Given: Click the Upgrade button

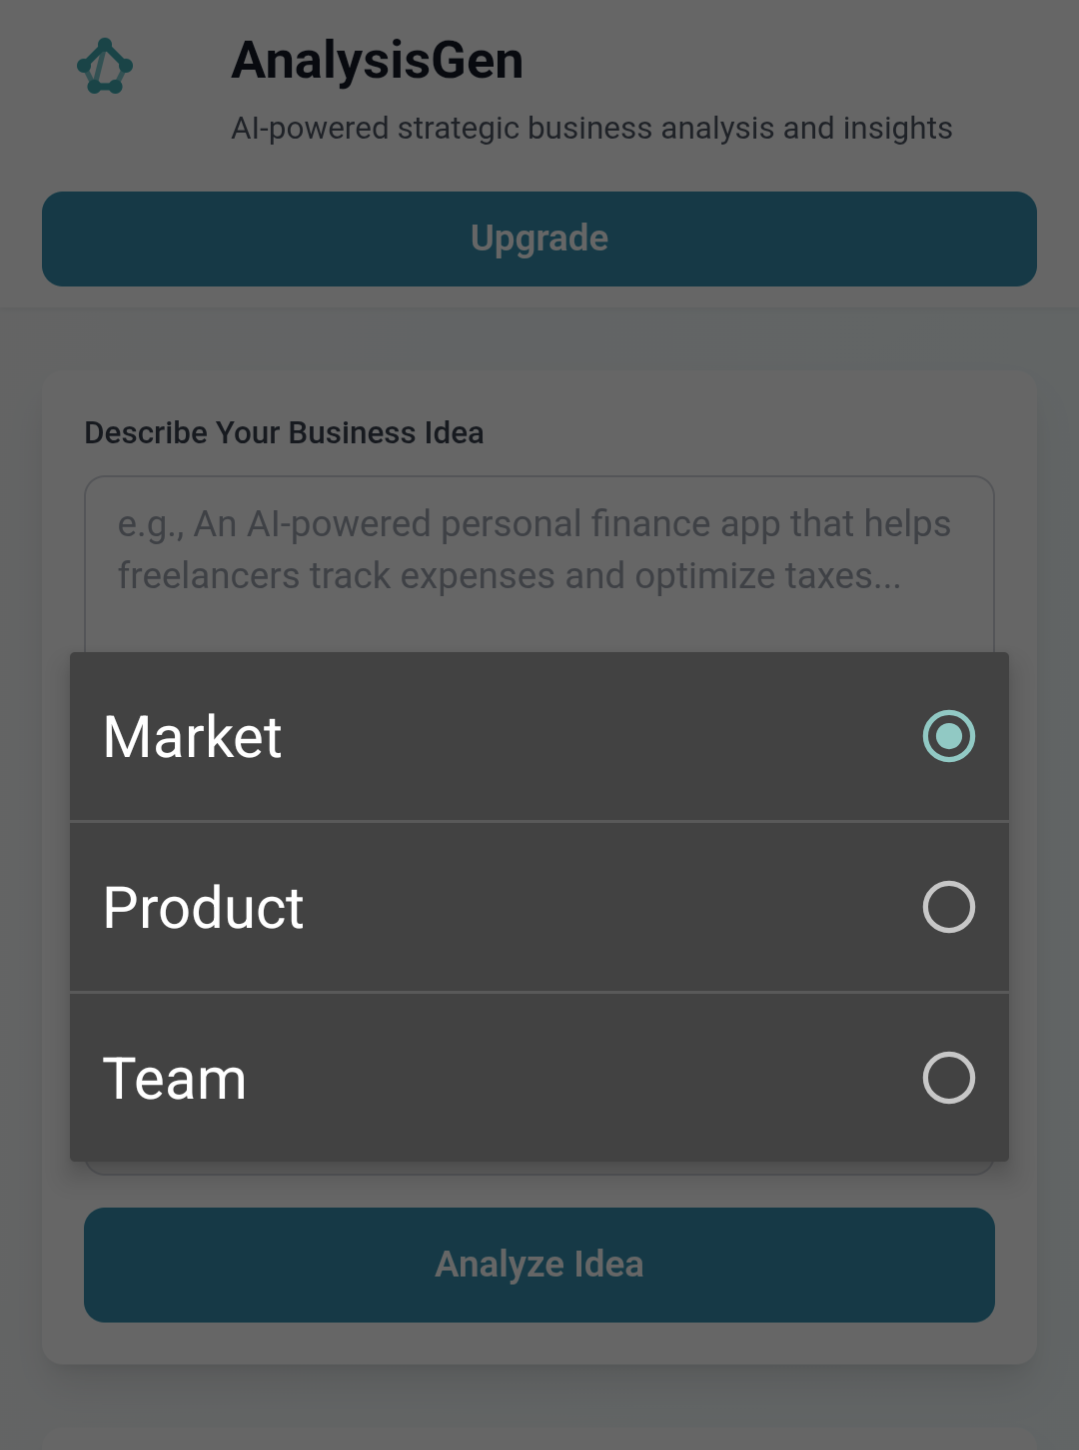Looking at the screenshot, I should (x=539, y=238).
